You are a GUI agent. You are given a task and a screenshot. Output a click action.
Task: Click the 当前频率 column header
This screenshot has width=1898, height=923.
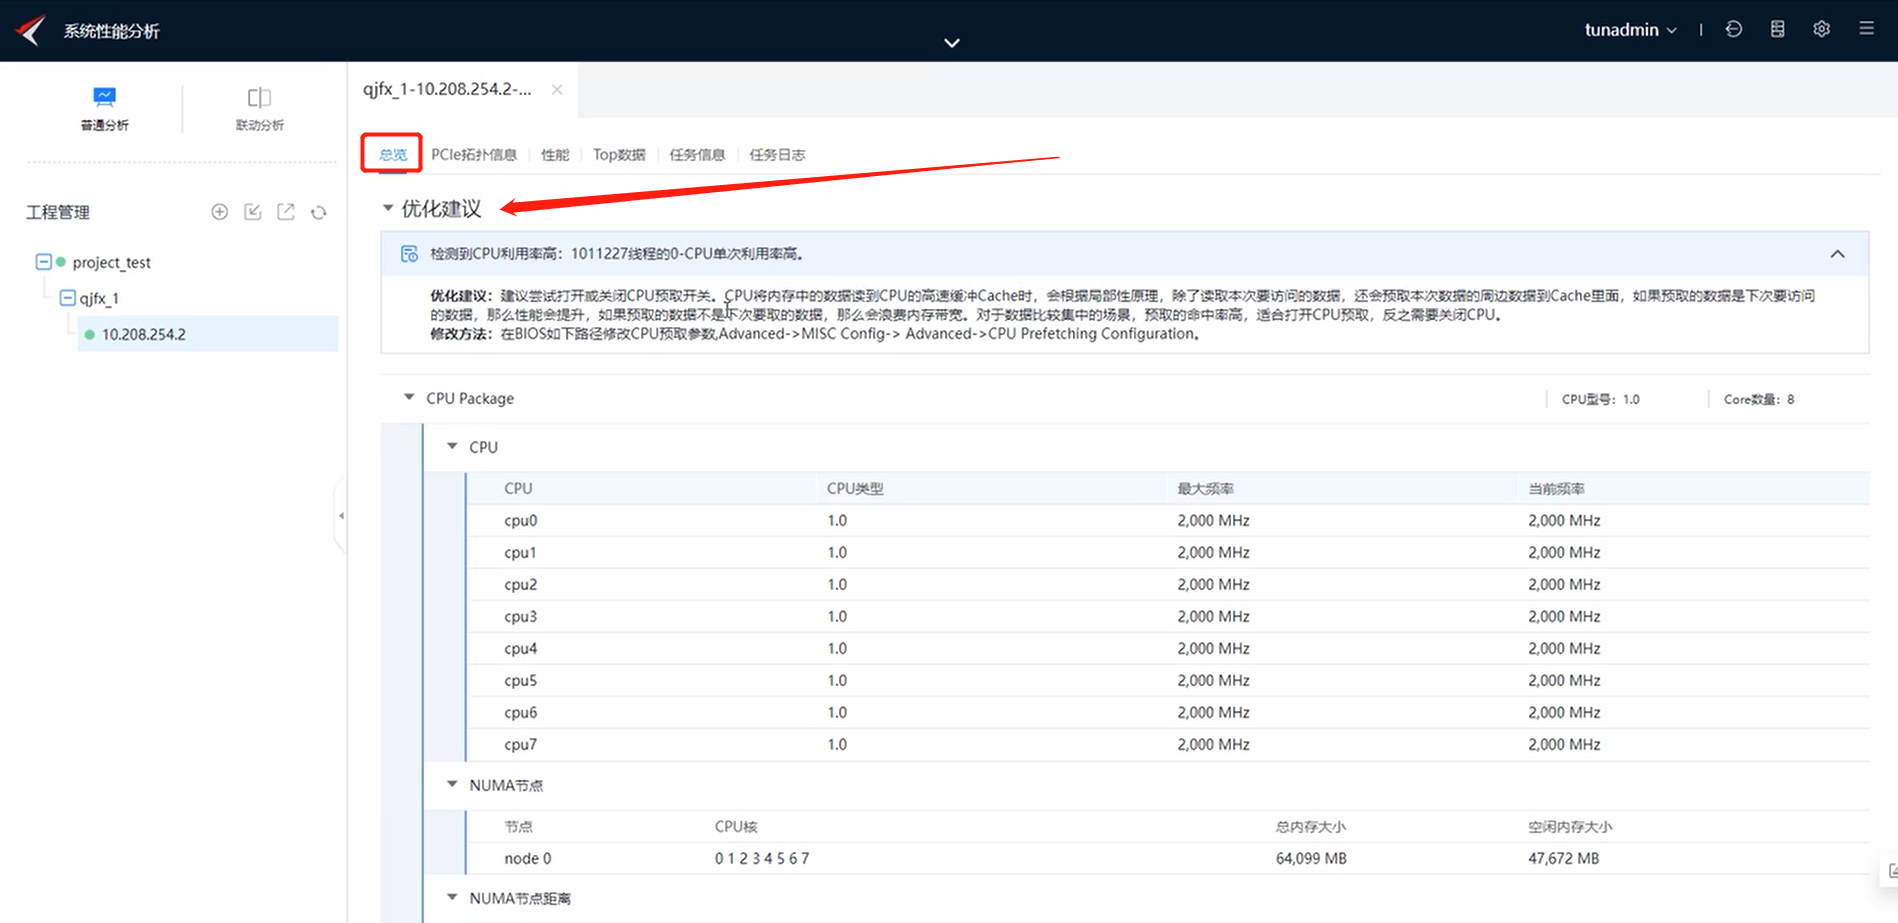click(1556, 488)
